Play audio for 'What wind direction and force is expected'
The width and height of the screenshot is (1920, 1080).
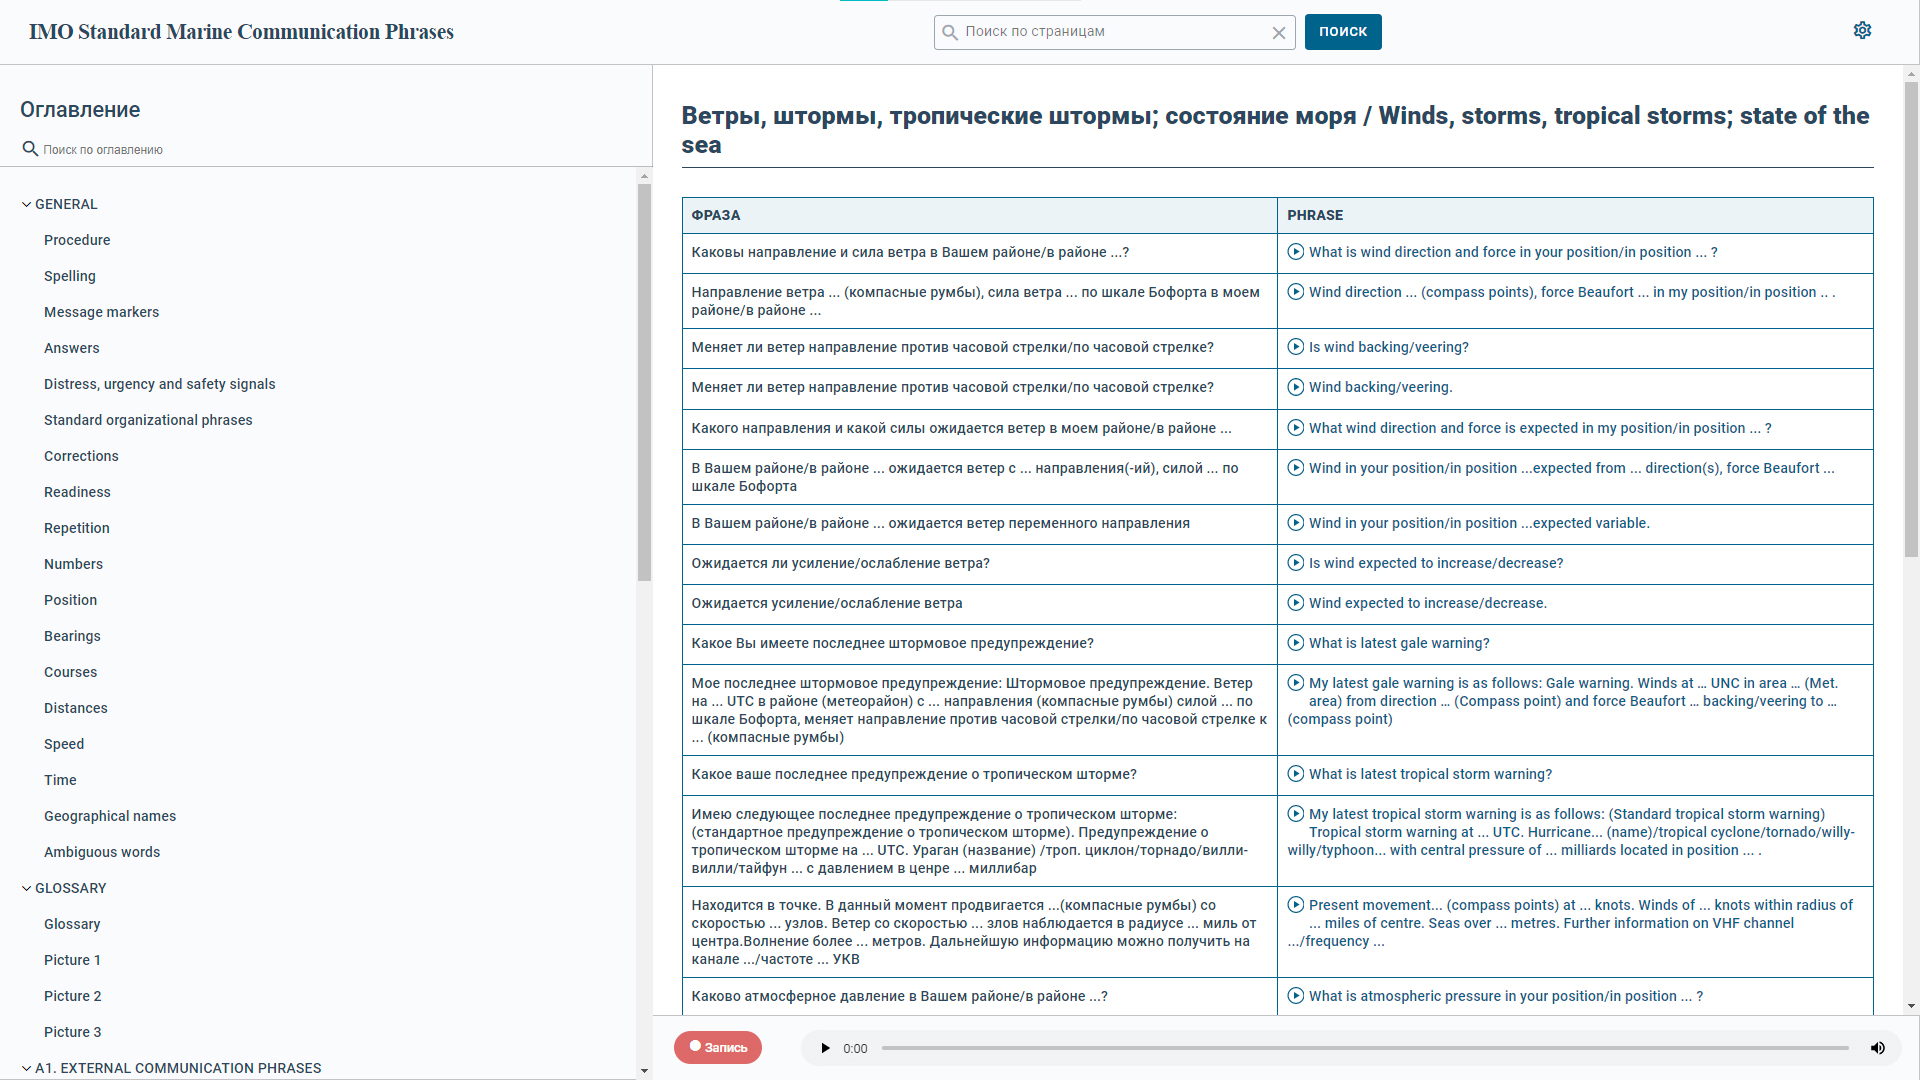1296,428
